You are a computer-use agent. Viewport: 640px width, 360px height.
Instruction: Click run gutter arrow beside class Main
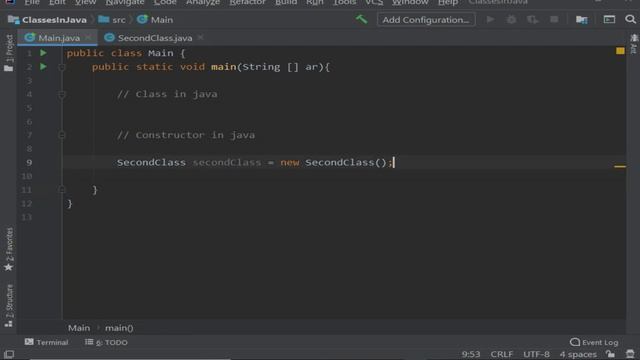pos(43,53)
